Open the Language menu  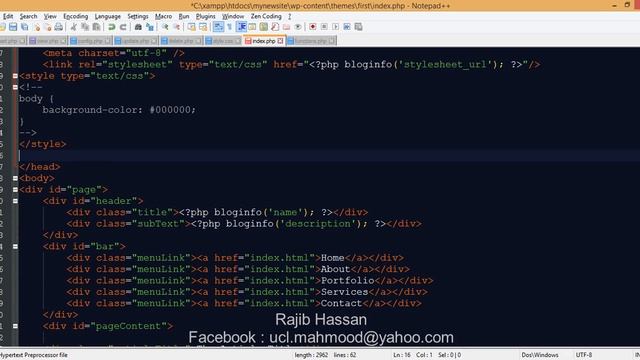coord(108,16)
